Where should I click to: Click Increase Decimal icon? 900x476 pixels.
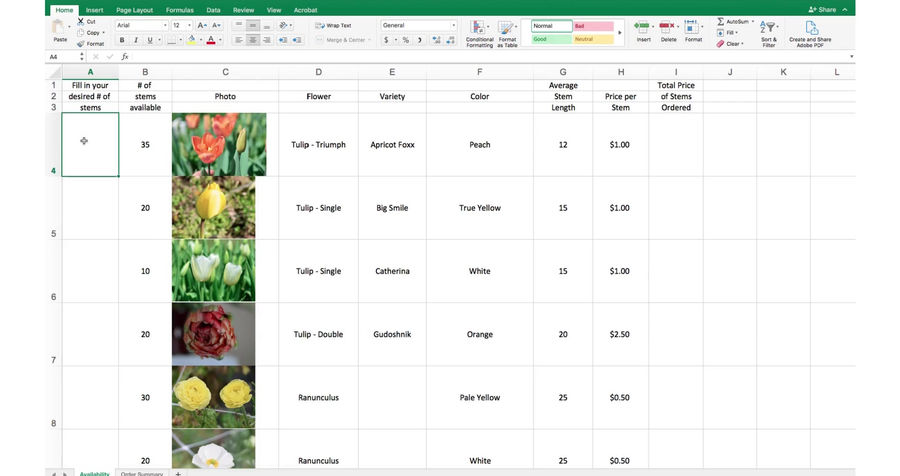(436, 40)
